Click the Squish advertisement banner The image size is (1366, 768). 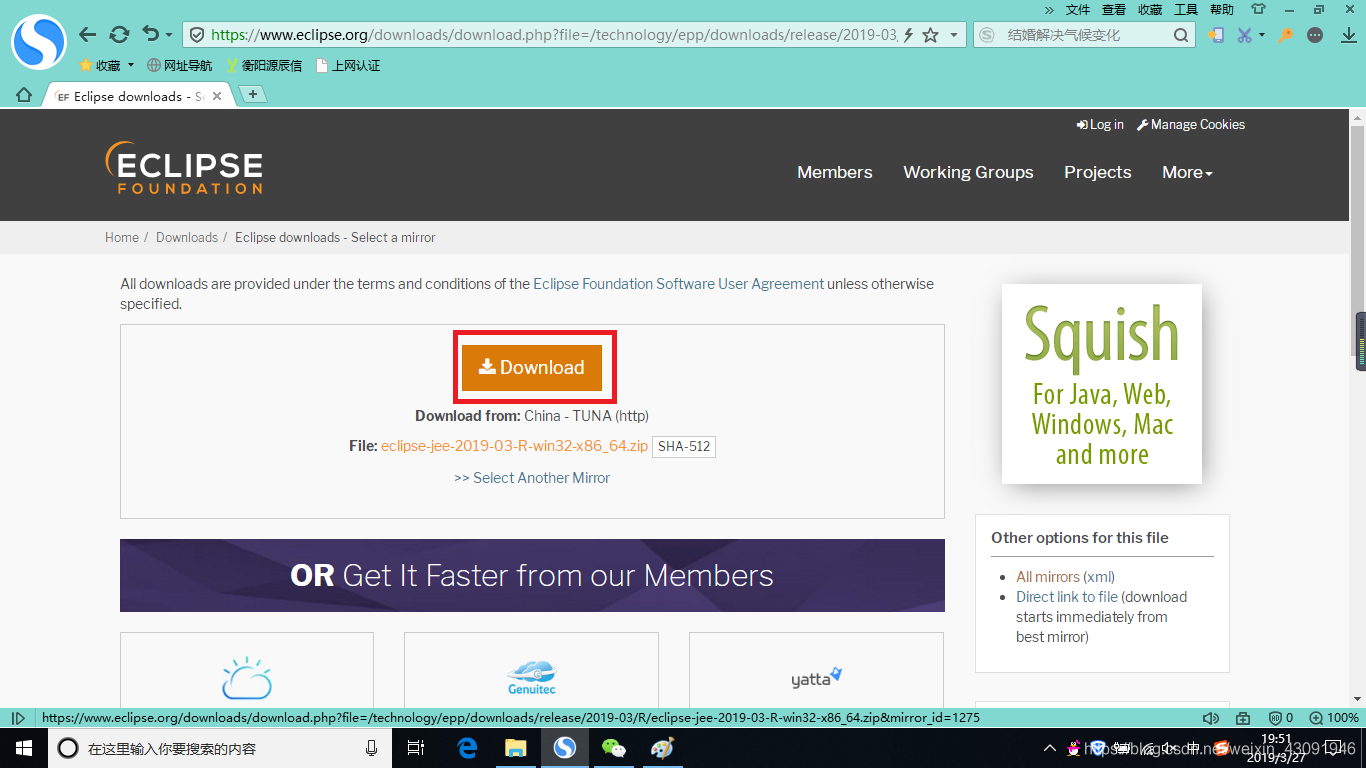(1102, 384)
